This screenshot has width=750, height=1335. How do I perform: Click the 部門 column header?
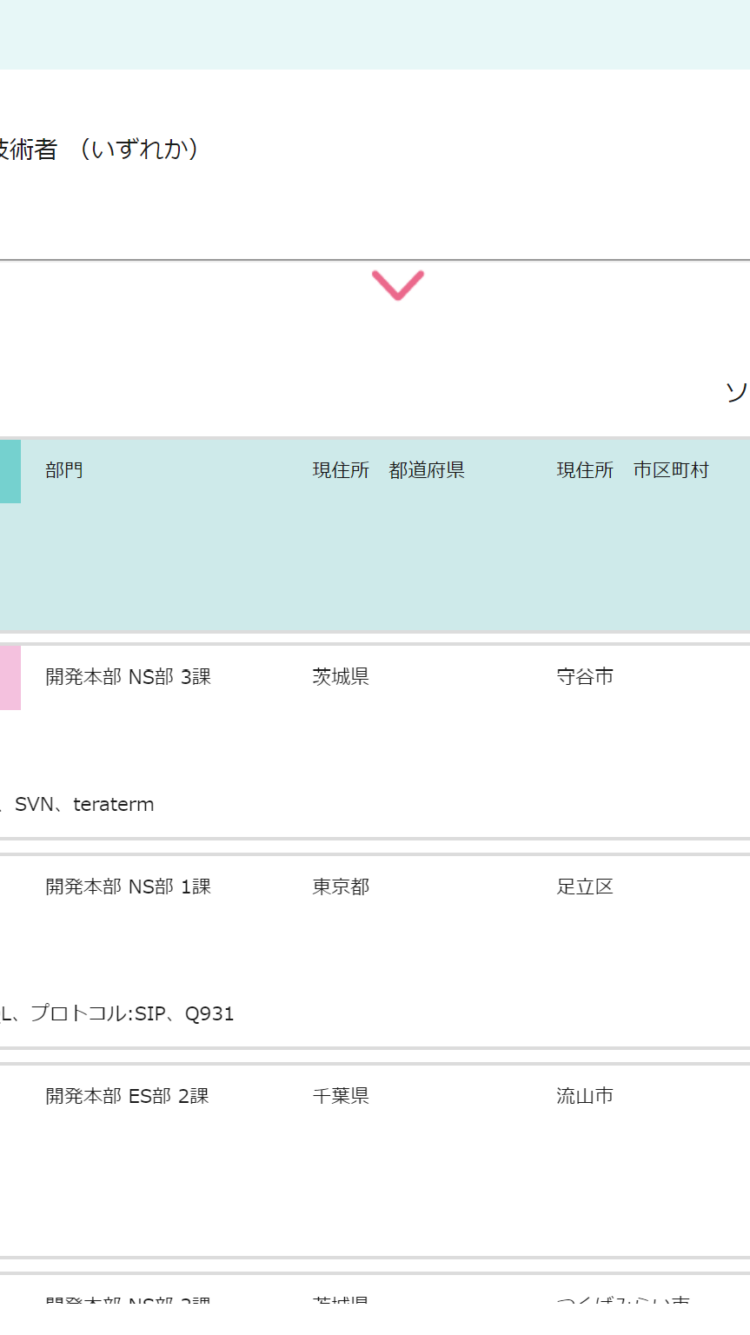tap(64, 470)
